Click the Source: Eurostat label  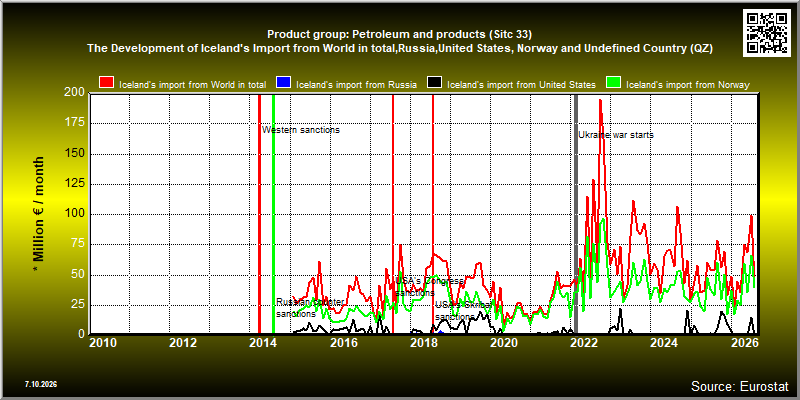click(x=739, y=385)
